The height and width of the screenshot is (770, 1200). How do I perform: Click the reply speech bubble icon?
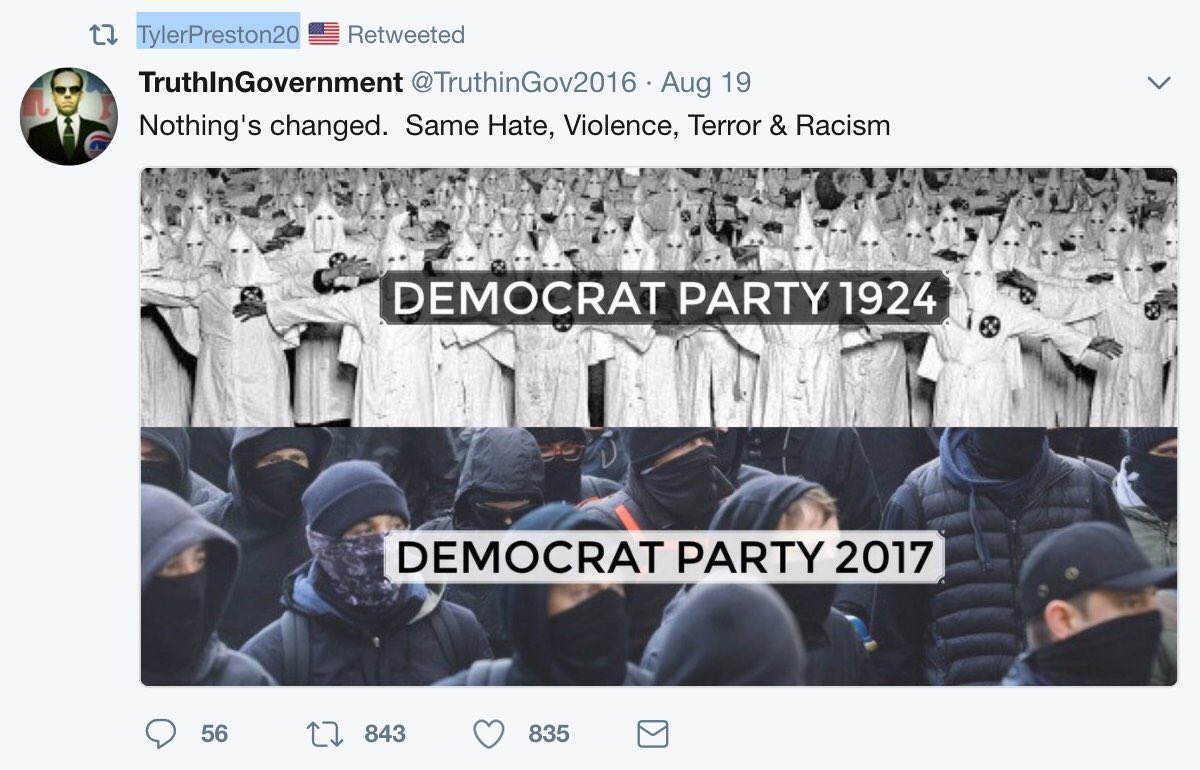point(160,735)
